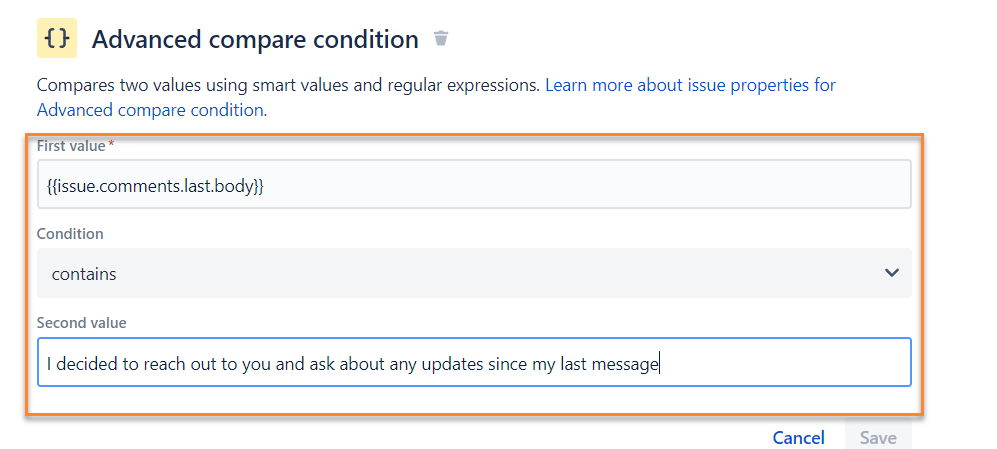Click the "Second value" field label
This screenshot has width=997, height=449.
click(x=81, y=323)
